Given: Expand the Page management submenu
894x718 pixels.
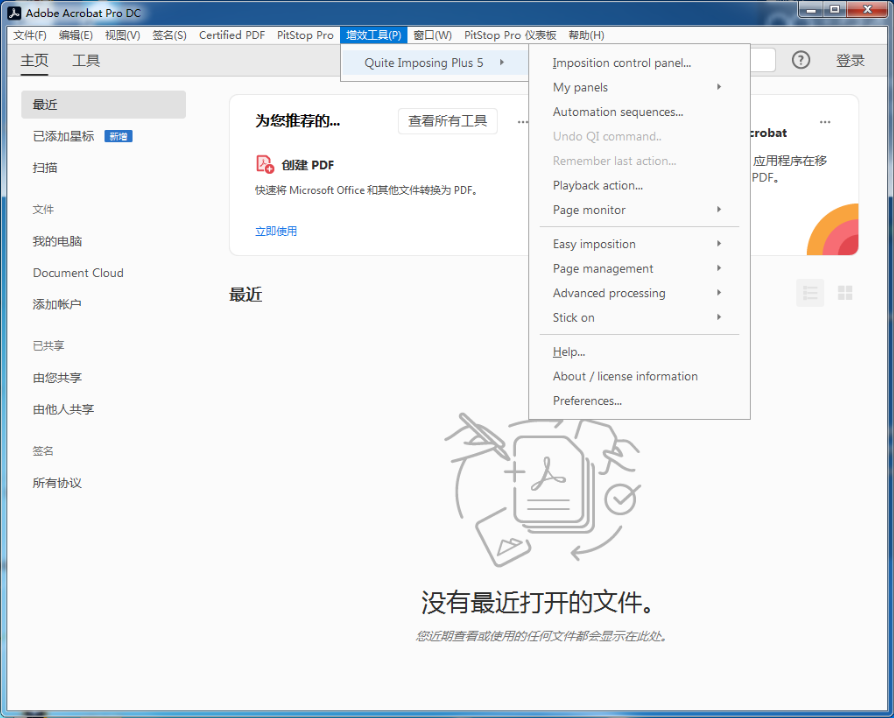Looking at the screenshot, I should coord(605,268).
